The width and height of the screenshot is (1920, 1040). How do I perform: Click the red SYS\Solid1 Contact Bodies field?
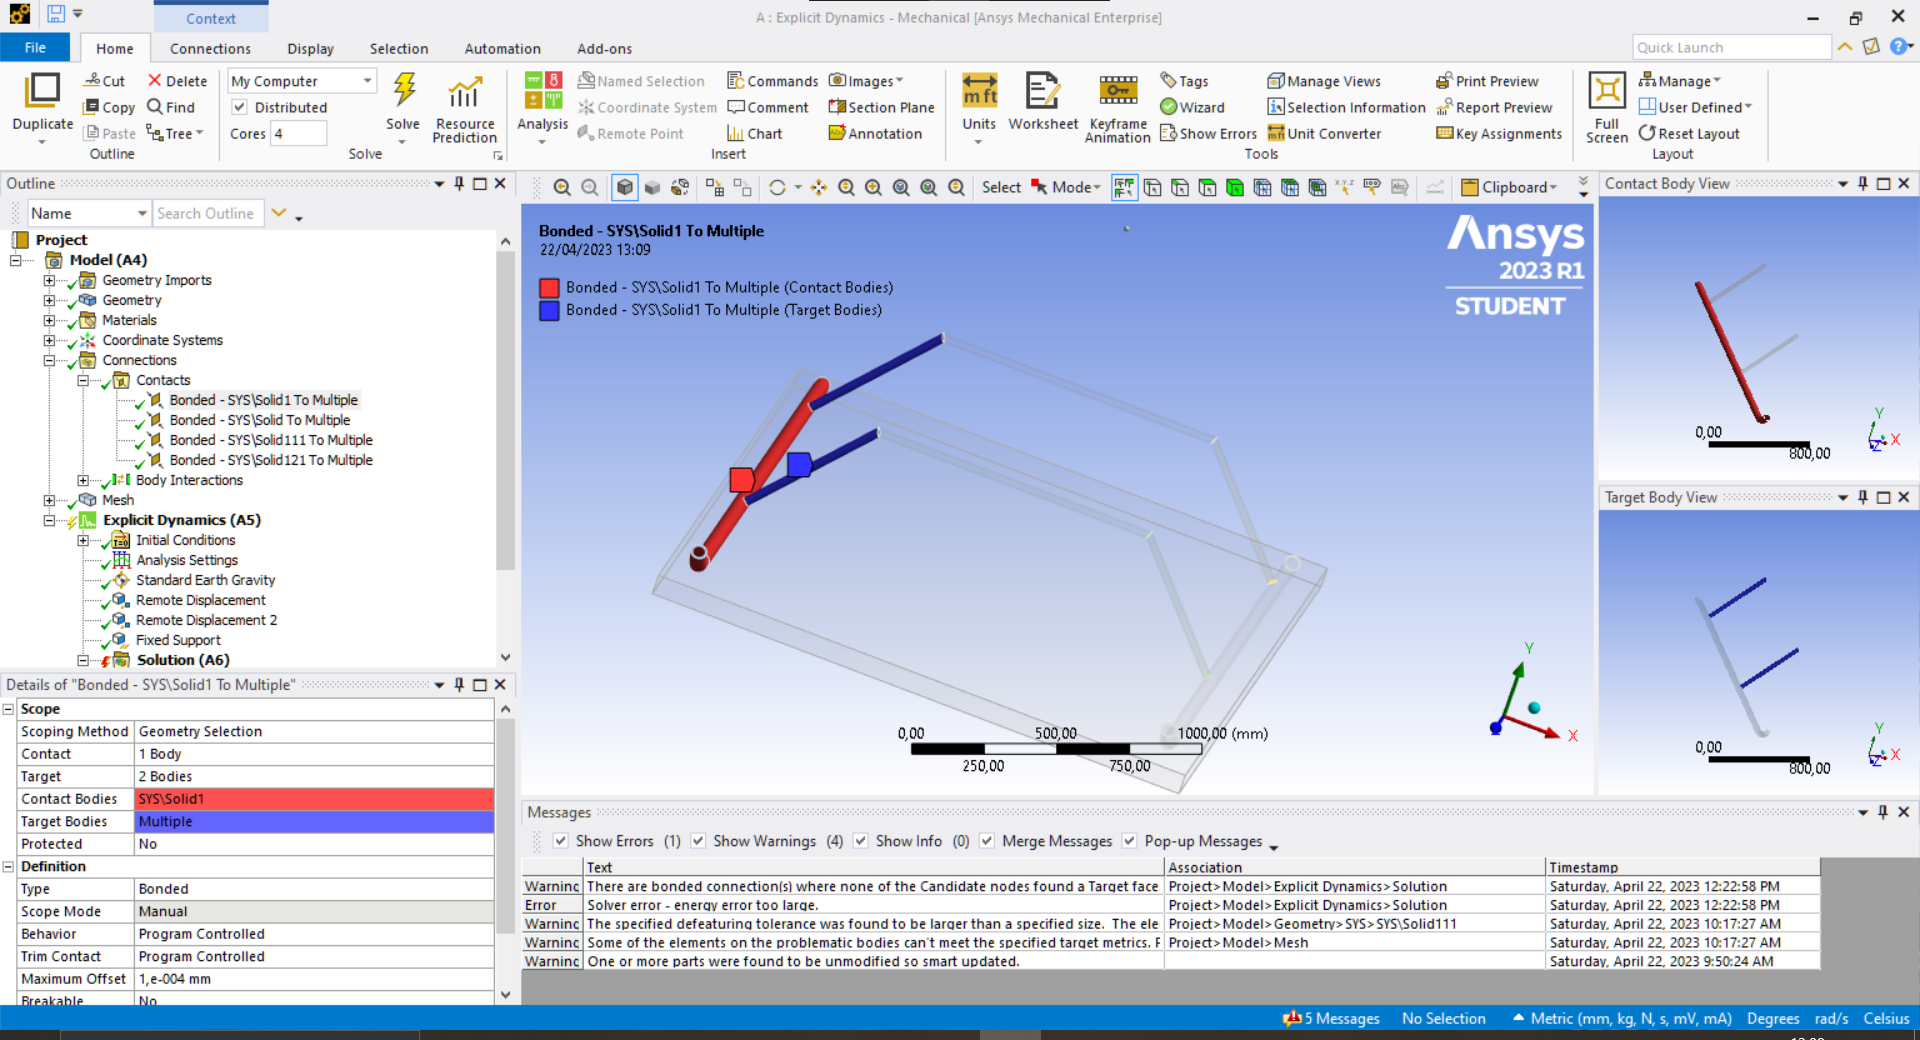(314, 799)
